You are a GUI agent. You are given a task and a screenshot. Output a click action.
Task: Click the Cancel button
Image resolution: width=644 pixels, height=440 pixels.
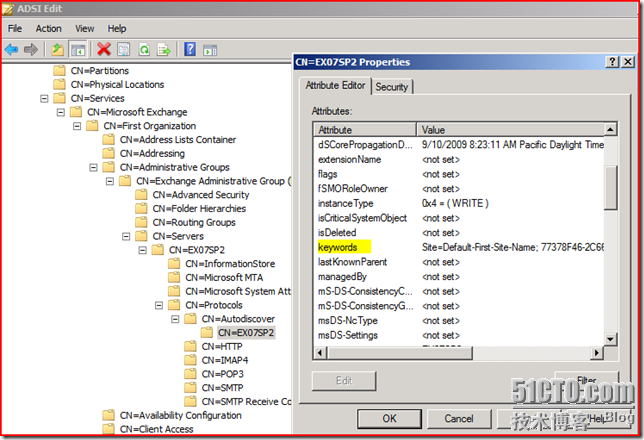pos(459,419)
